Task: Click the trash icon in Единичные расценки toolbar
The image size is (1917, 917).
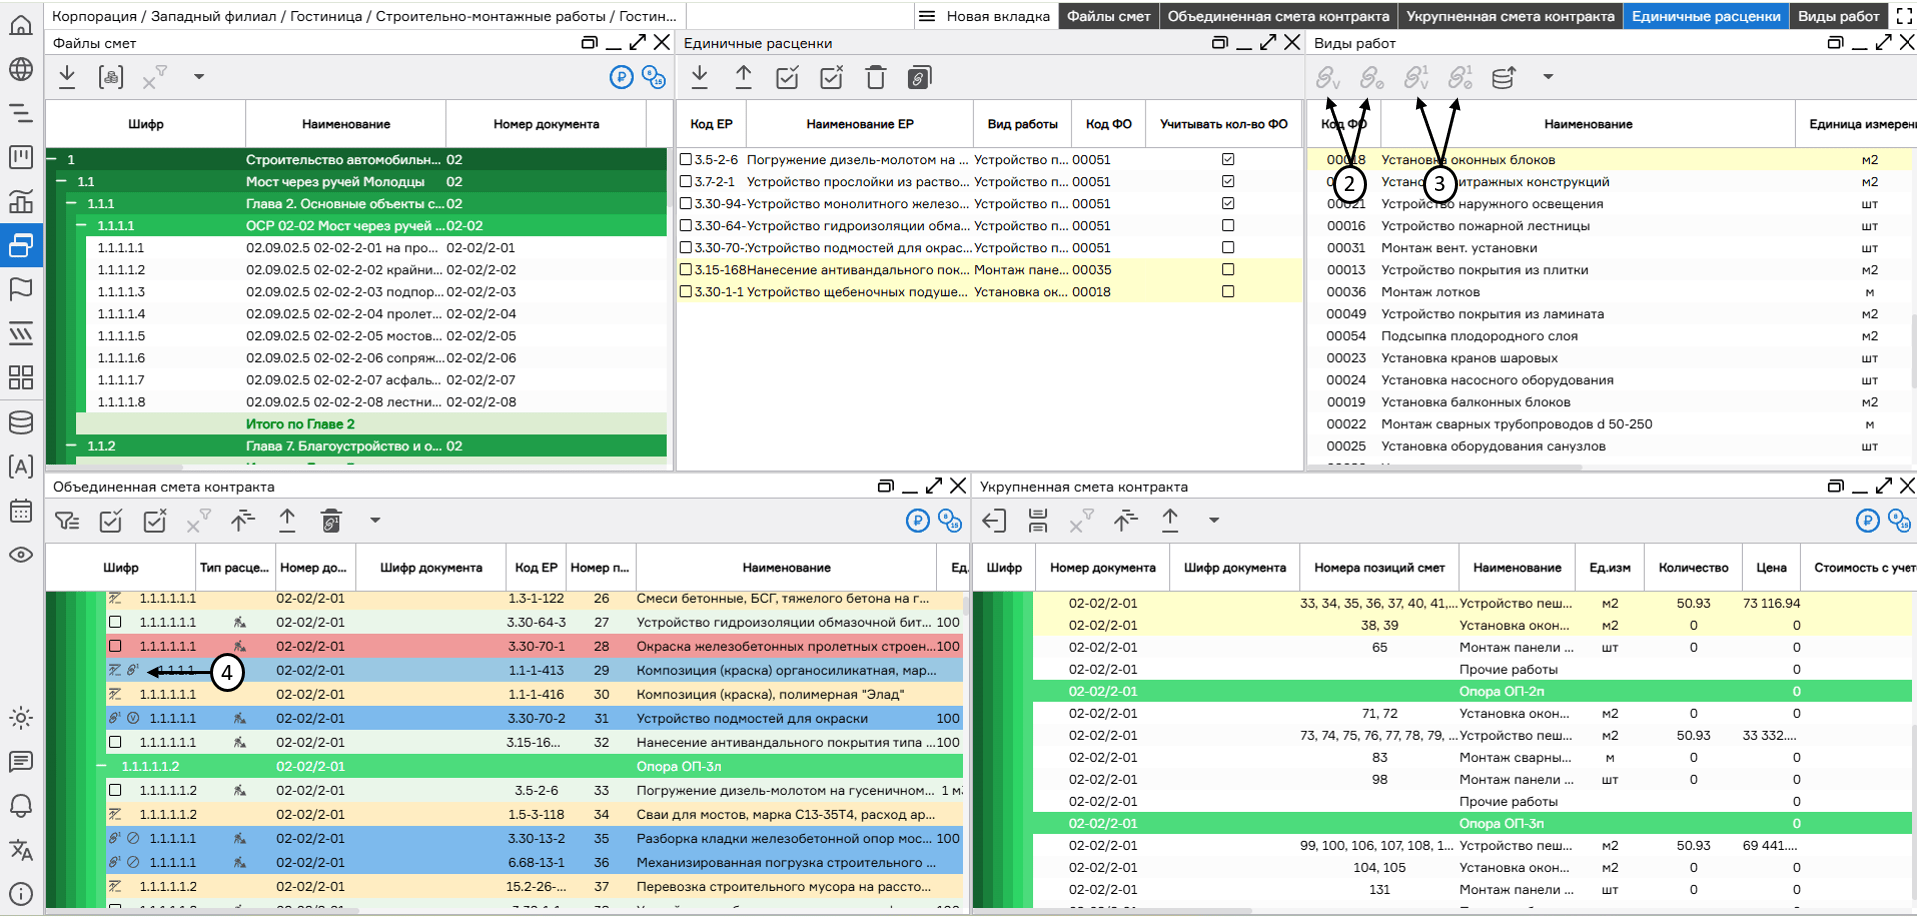Action: tap(875, 77)
